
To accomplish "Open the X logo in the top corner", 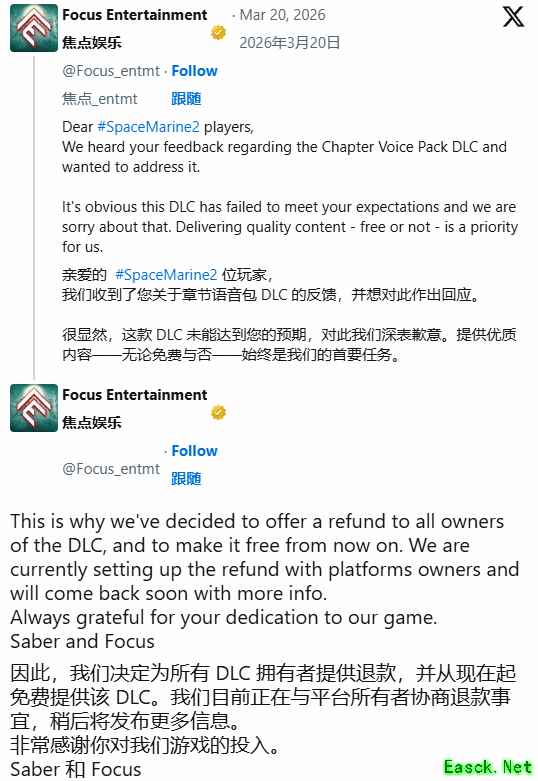I will click(513, 16).
